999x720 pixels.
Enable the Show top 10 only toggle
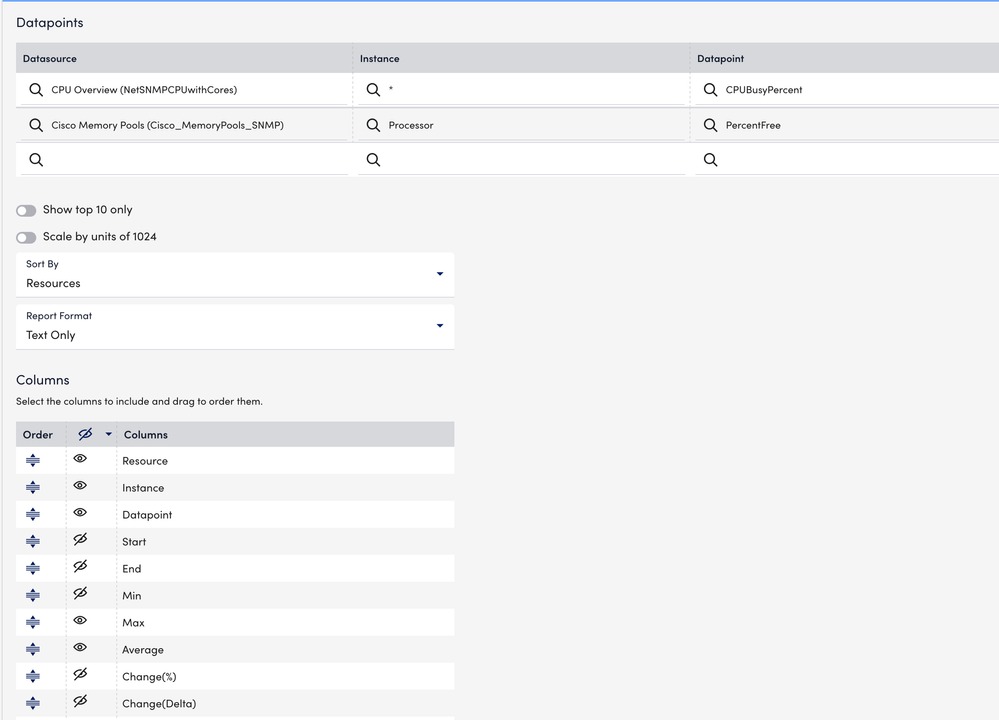point(26,210)
